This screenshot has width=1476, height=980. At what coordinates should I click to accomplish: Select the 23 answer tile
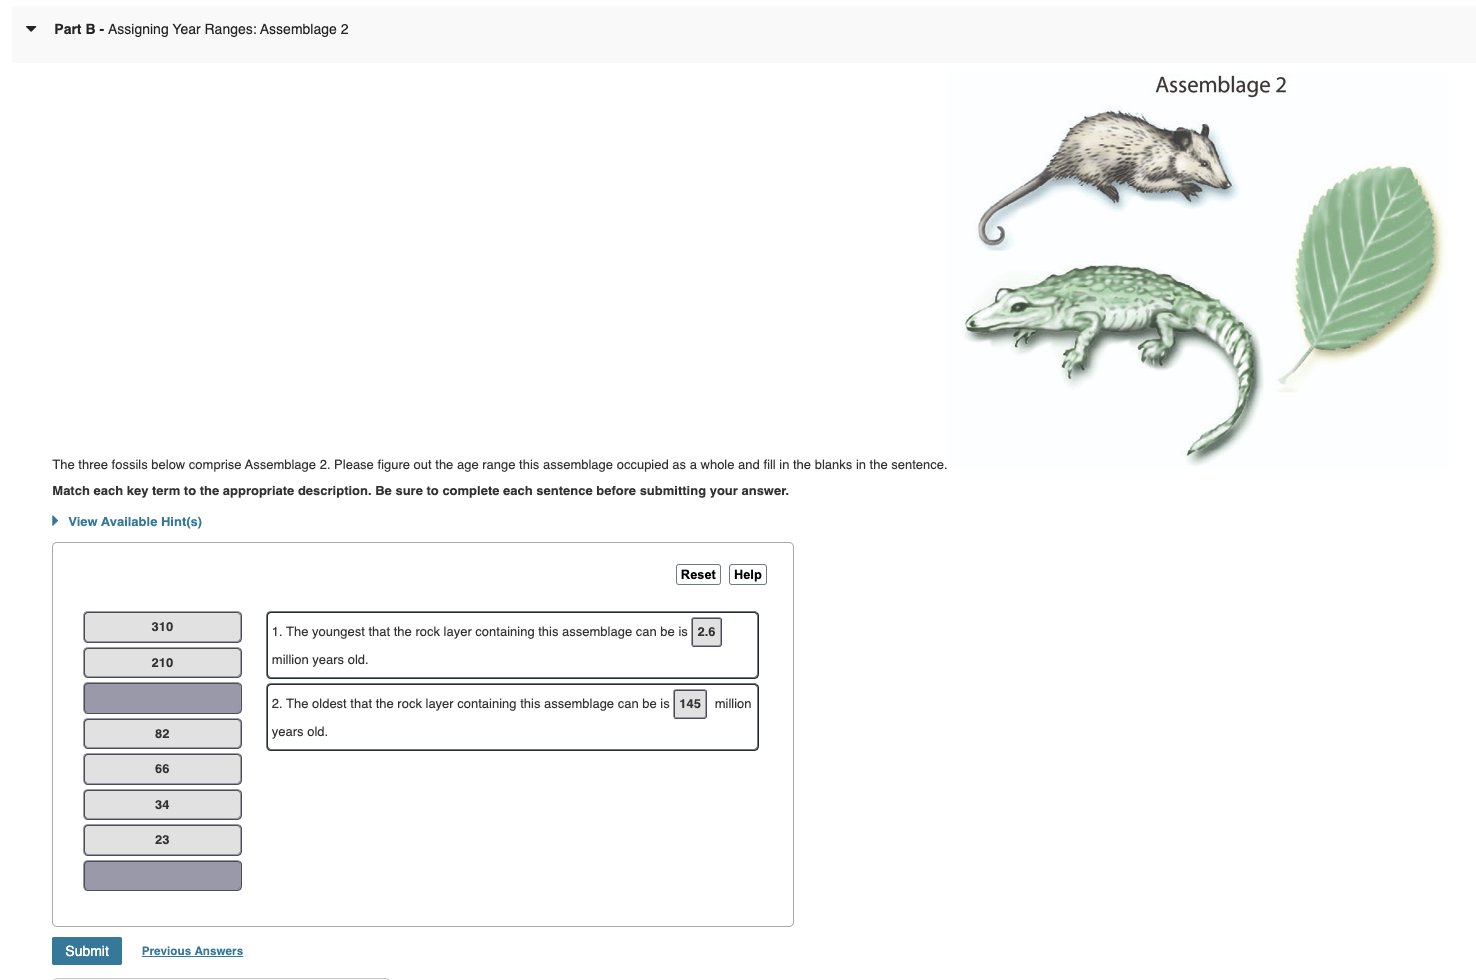pos(161,839)
